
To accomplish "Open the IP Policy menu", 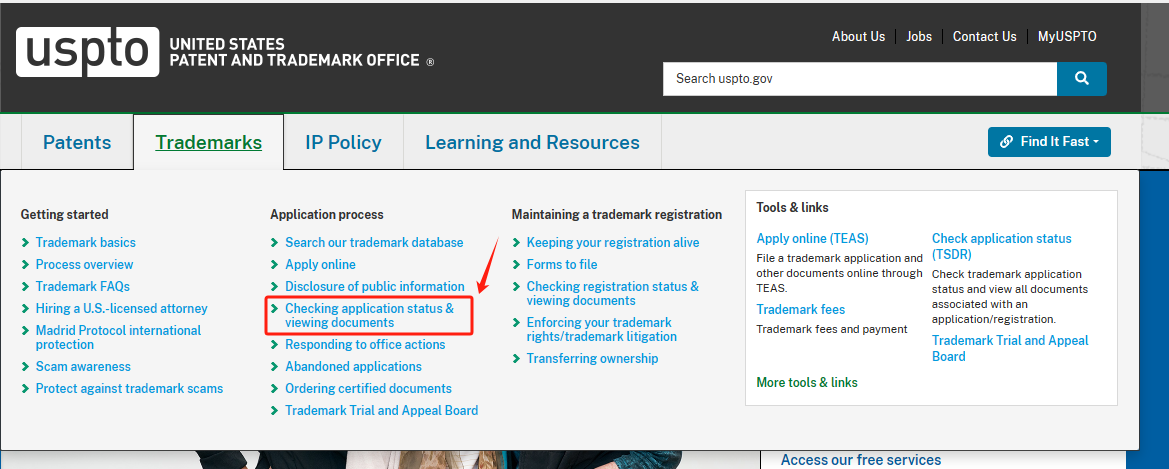I will tap(343, 143).
